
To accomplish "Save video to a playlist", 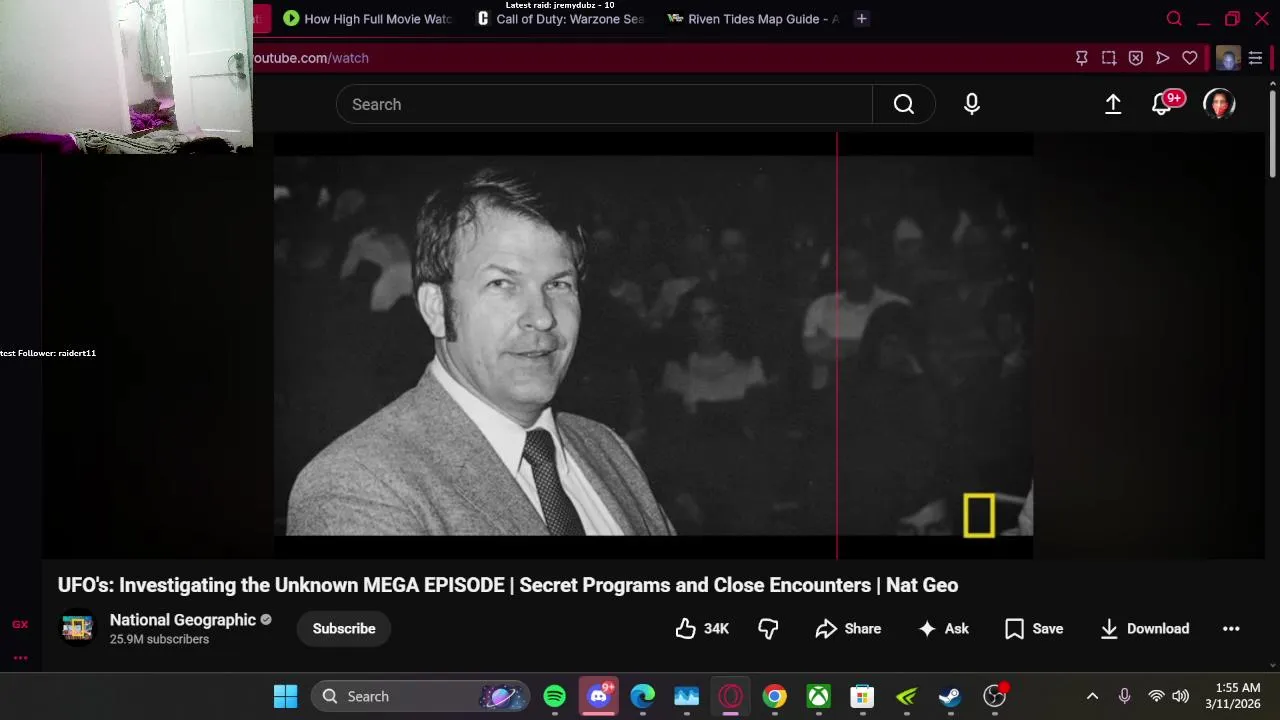I will click(x=1034, y=629).
